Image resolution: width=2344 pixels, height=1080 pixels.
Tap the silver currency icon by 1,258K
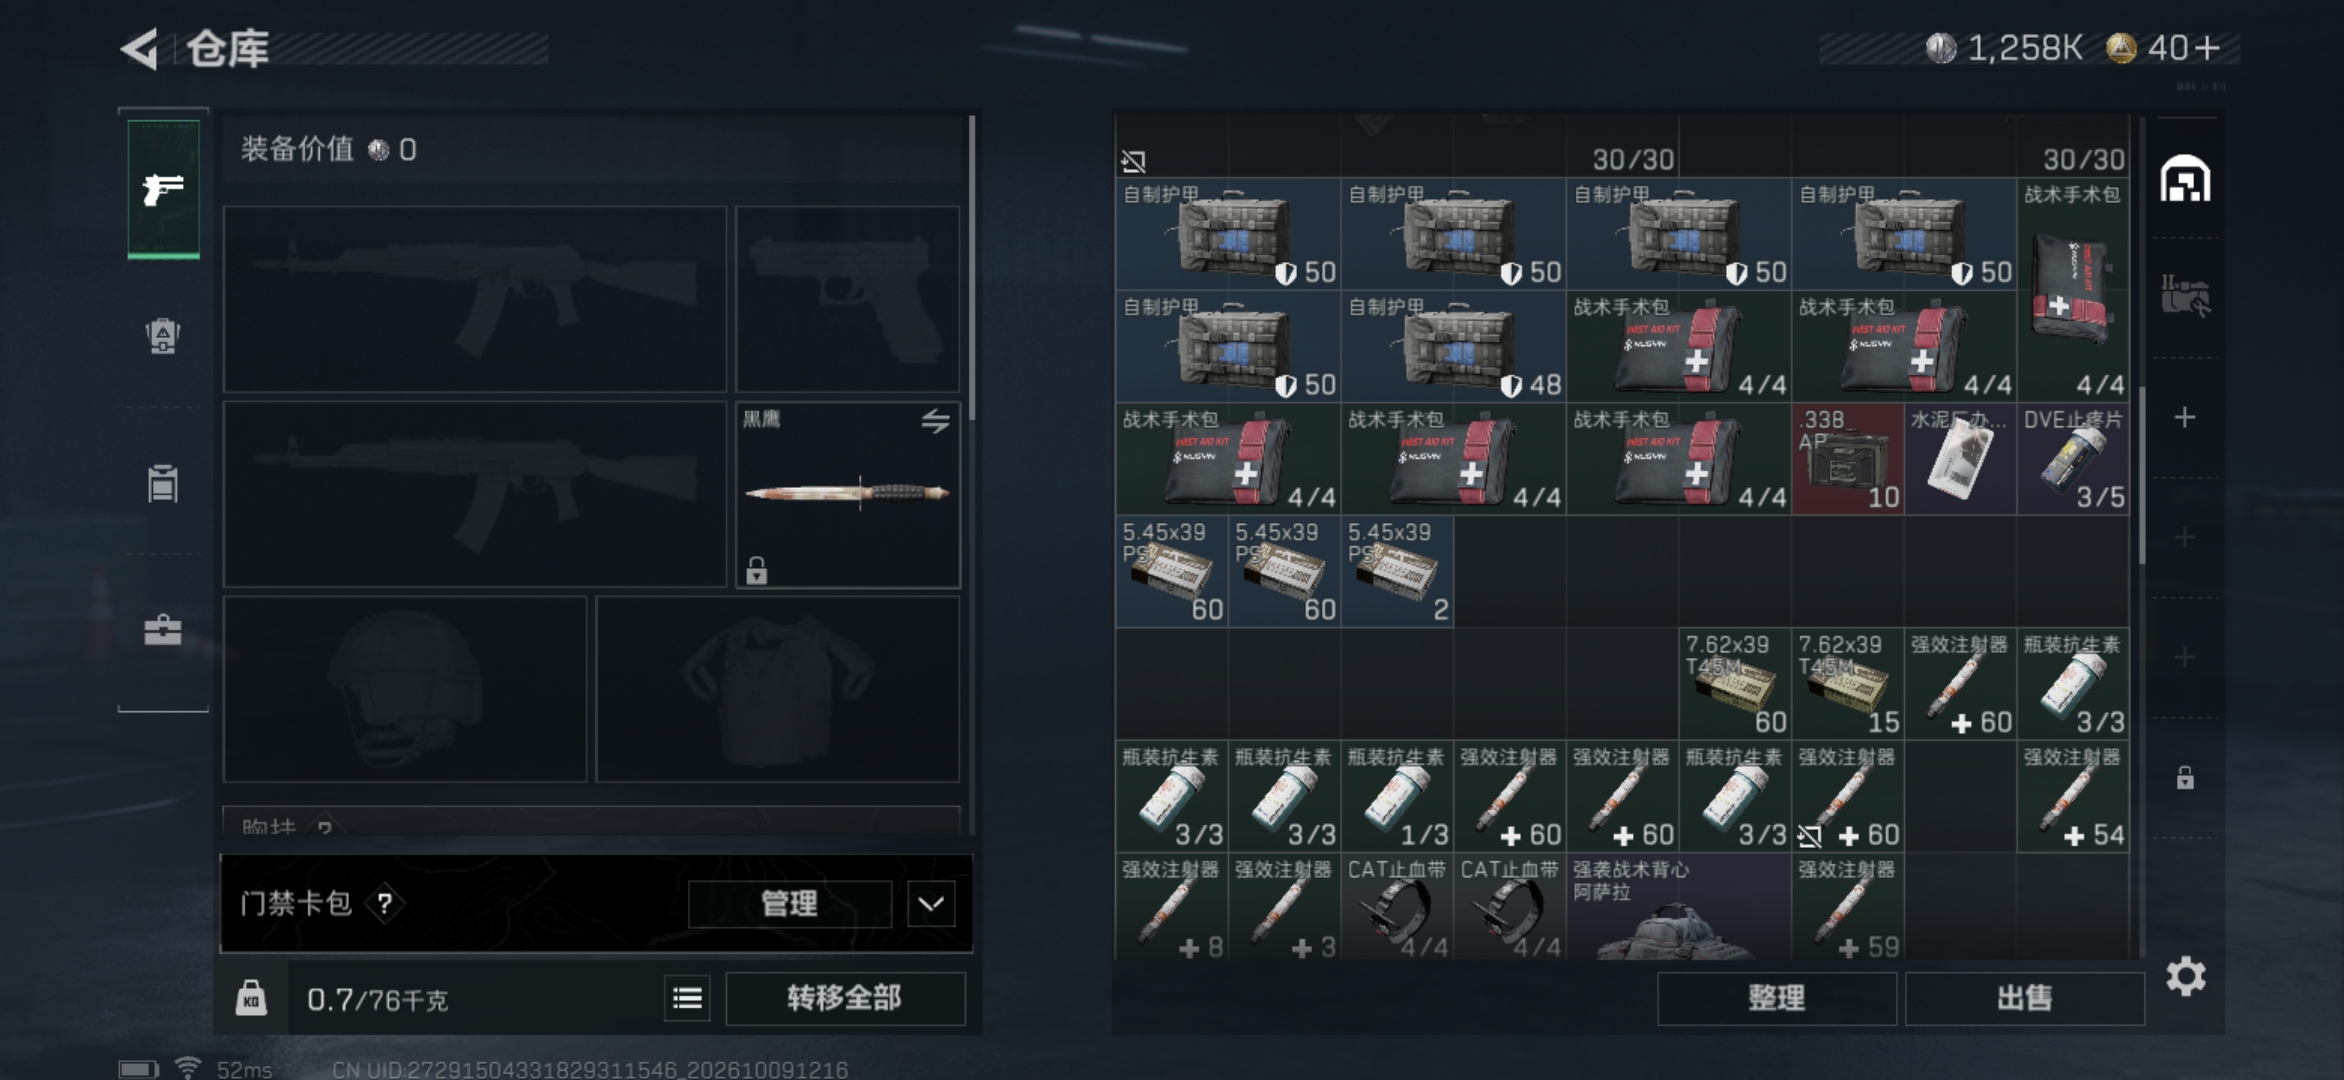1941,48
